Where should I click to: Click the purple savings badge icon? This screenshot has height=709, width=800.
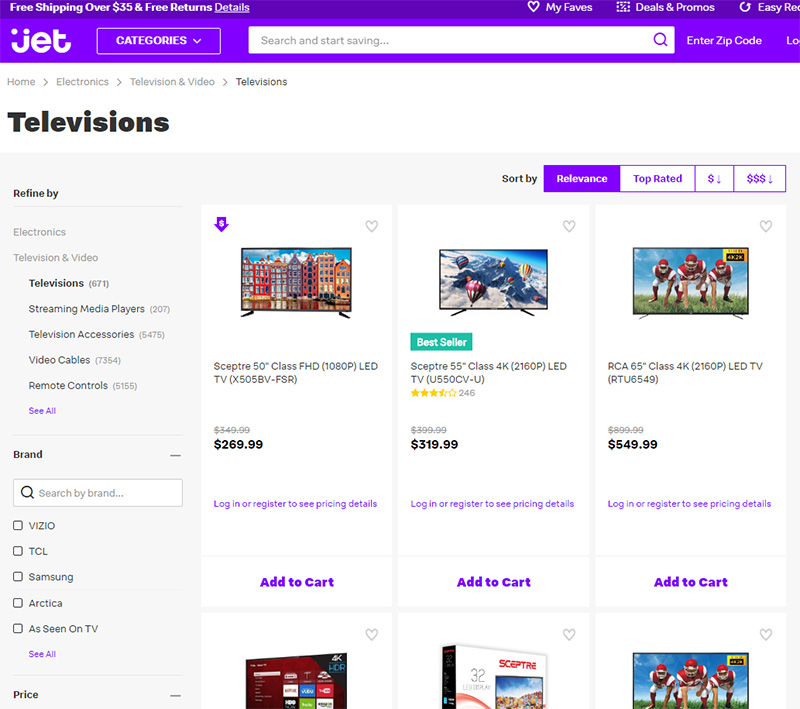[x=221, y=224]
